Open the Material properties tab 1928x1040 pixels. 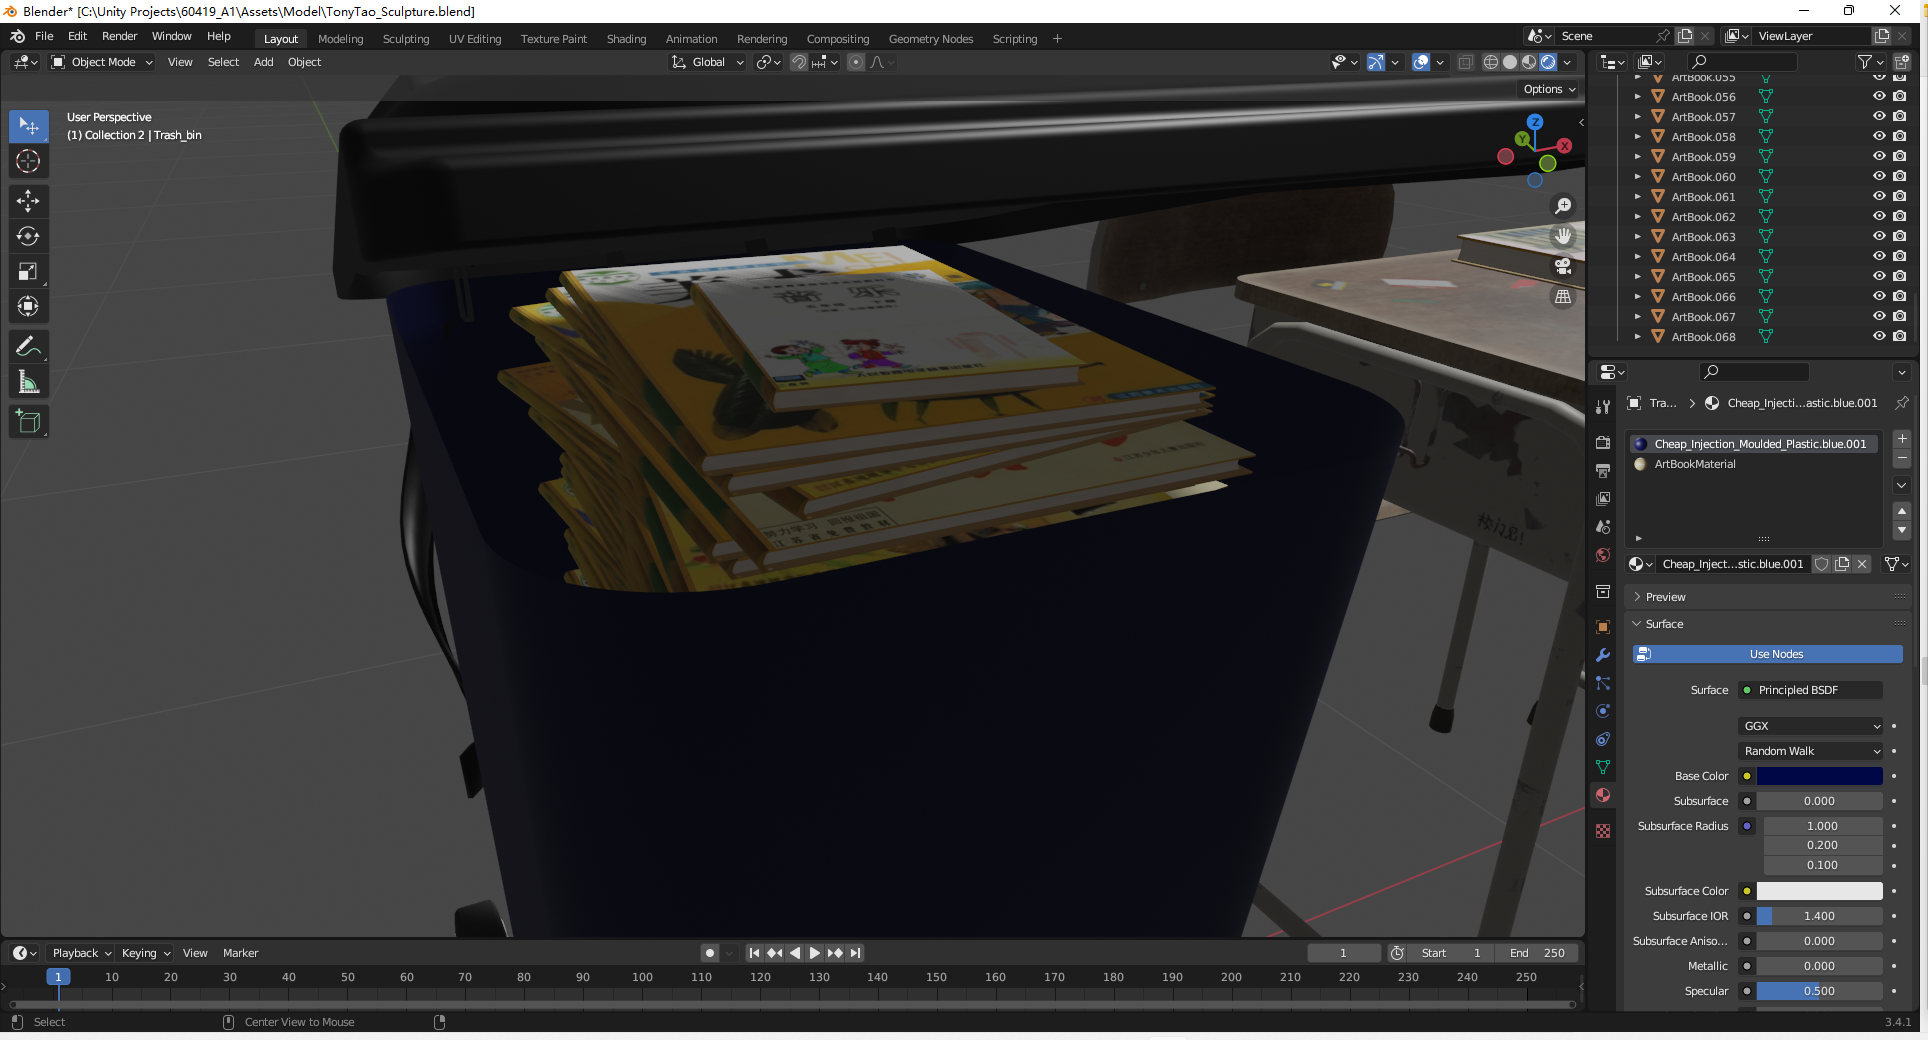pyautogui.click(x=1603, y=795)
